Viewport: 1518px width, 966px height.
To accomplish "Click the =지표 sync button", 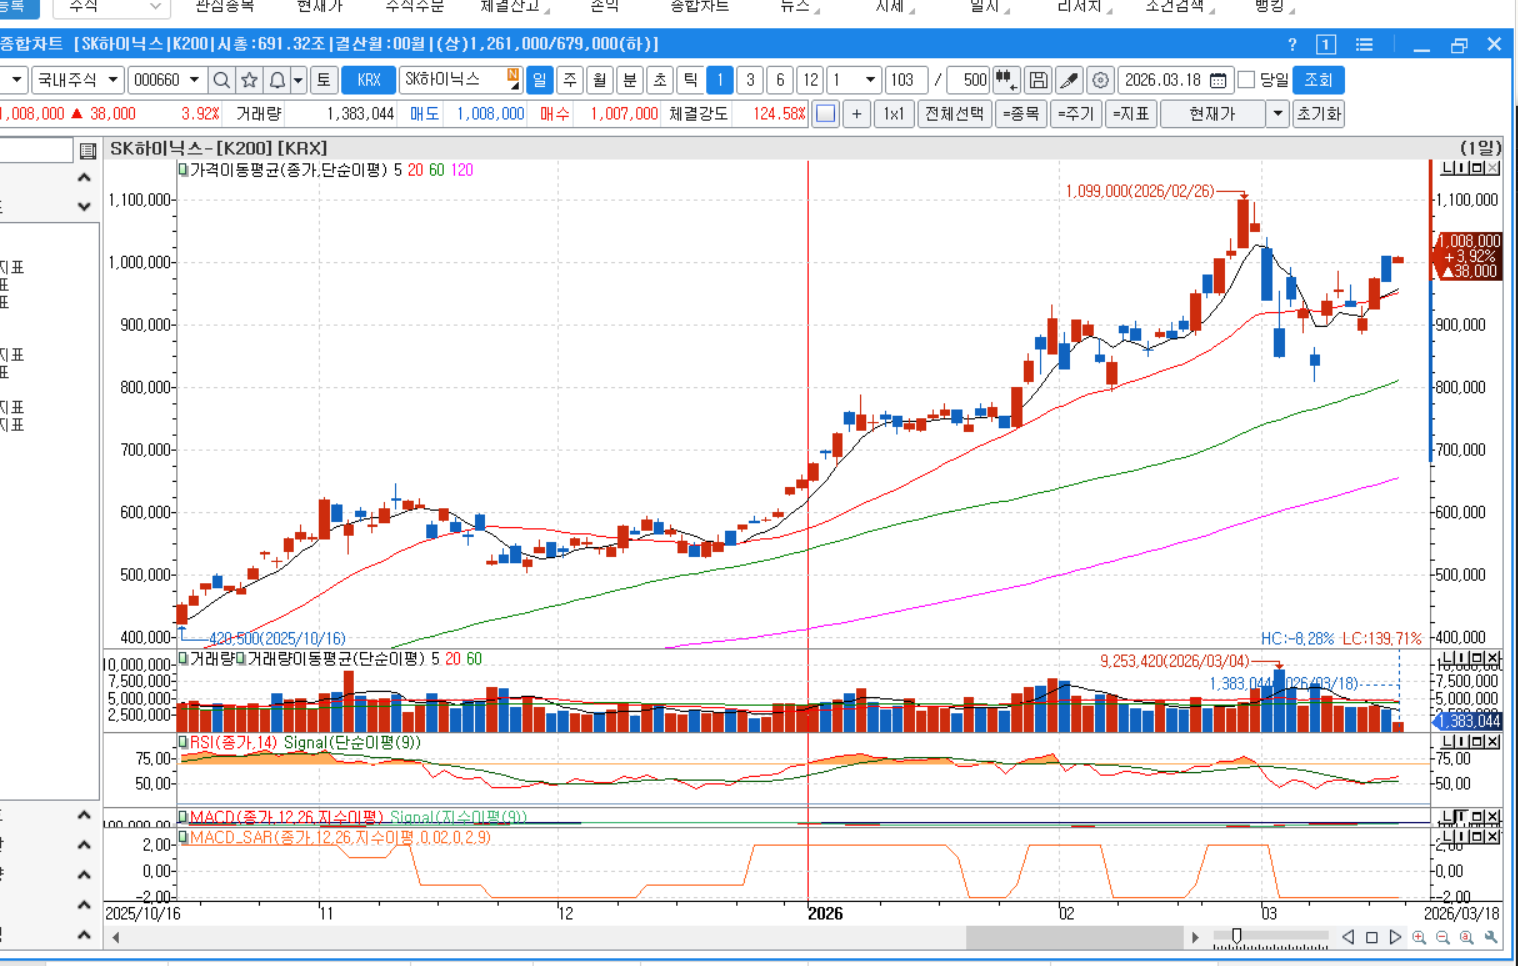I will tap(1131, 114).
